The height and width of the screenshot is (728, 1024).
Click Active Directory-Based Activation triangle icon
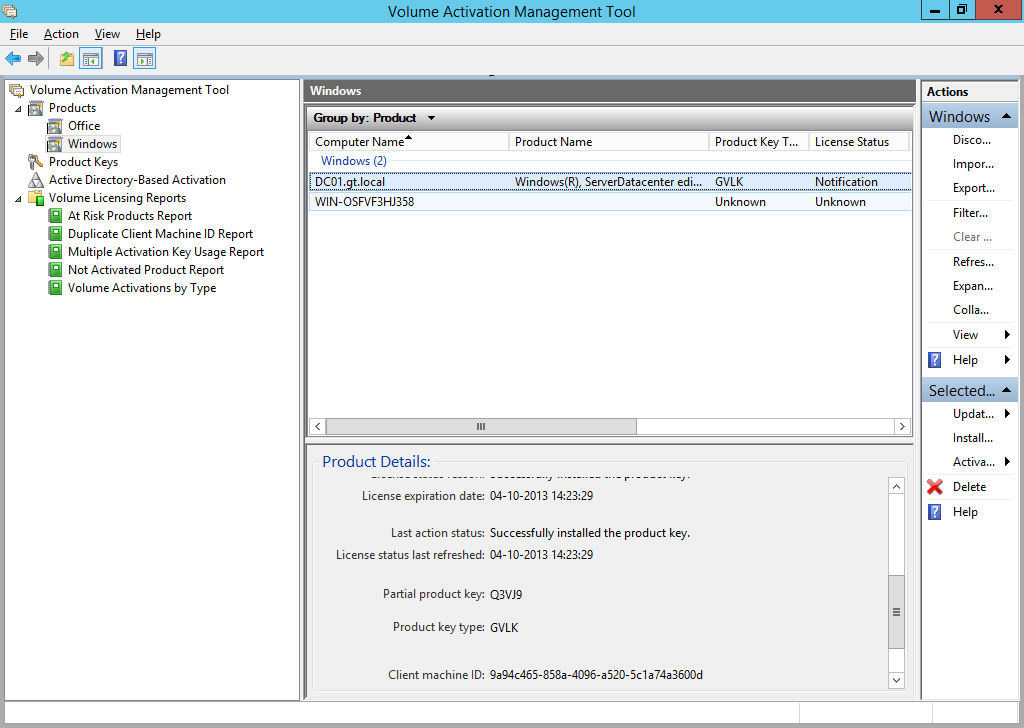tap(36, 180)
